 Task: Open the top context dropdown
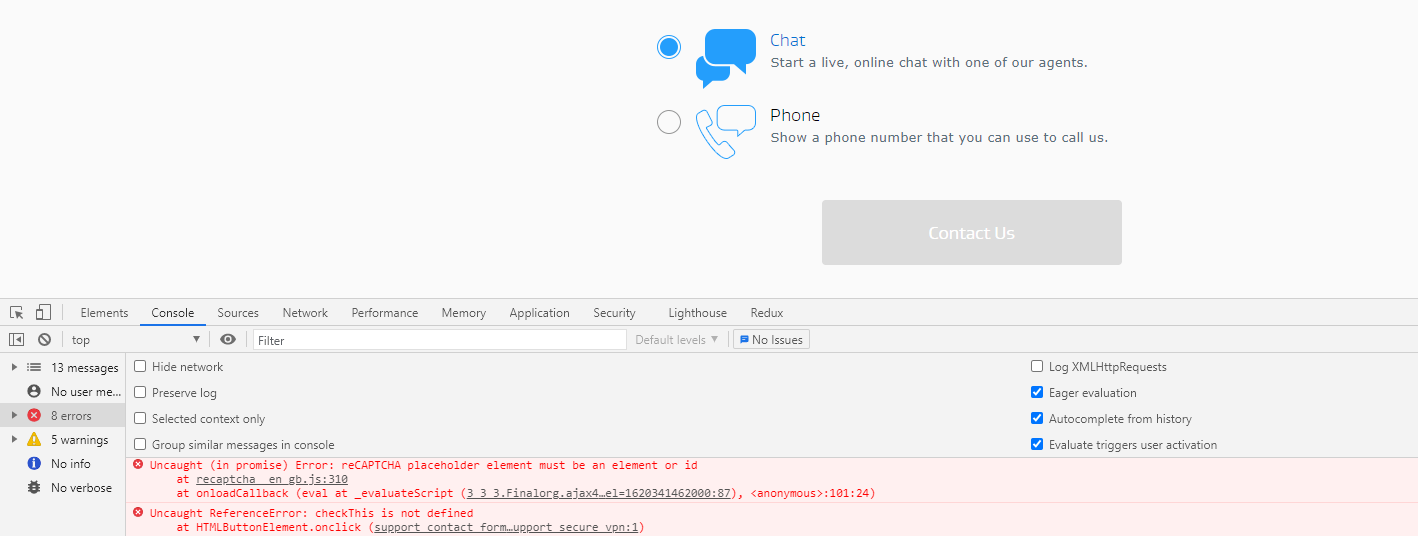click(x=136, y=340)
